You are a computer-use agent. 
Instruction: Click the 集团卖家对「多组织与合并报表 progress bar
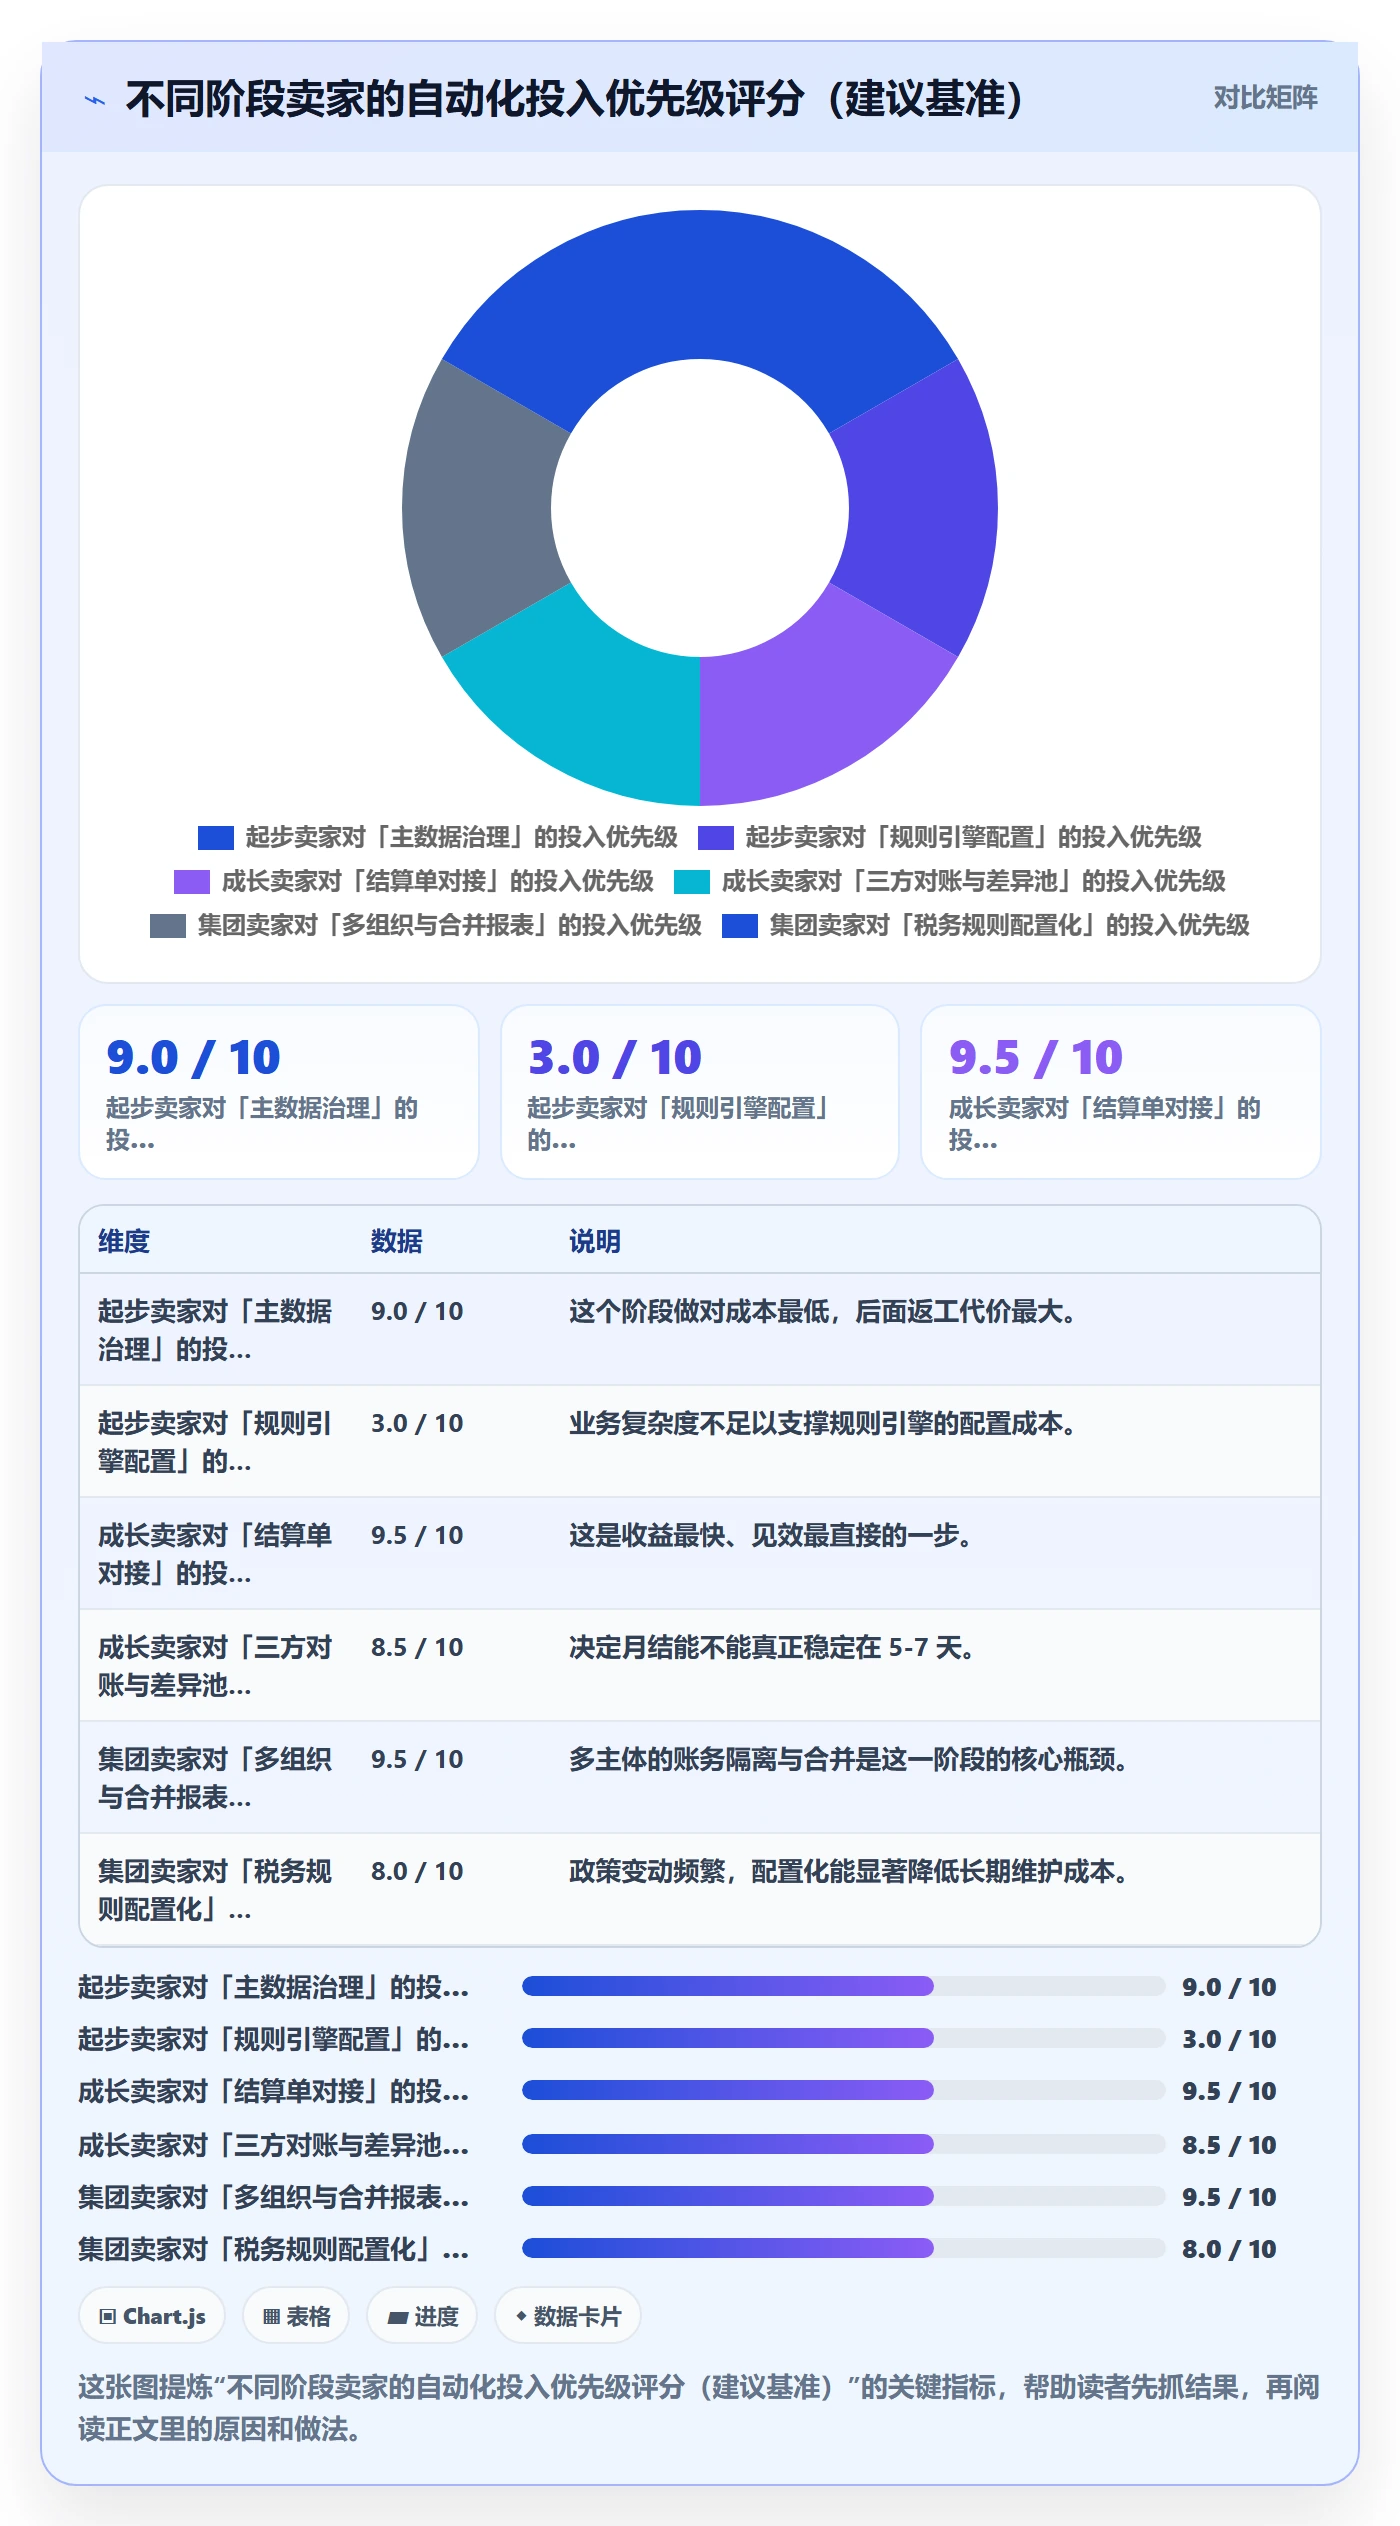[x=843, y=2196]
